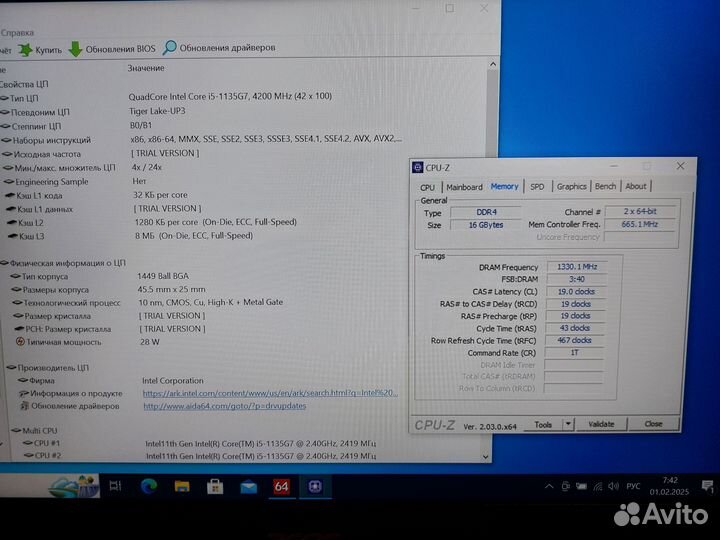Switch to AIDA64 taskbar icon
The width and height of the screenshot is (720, 540).
281,487
